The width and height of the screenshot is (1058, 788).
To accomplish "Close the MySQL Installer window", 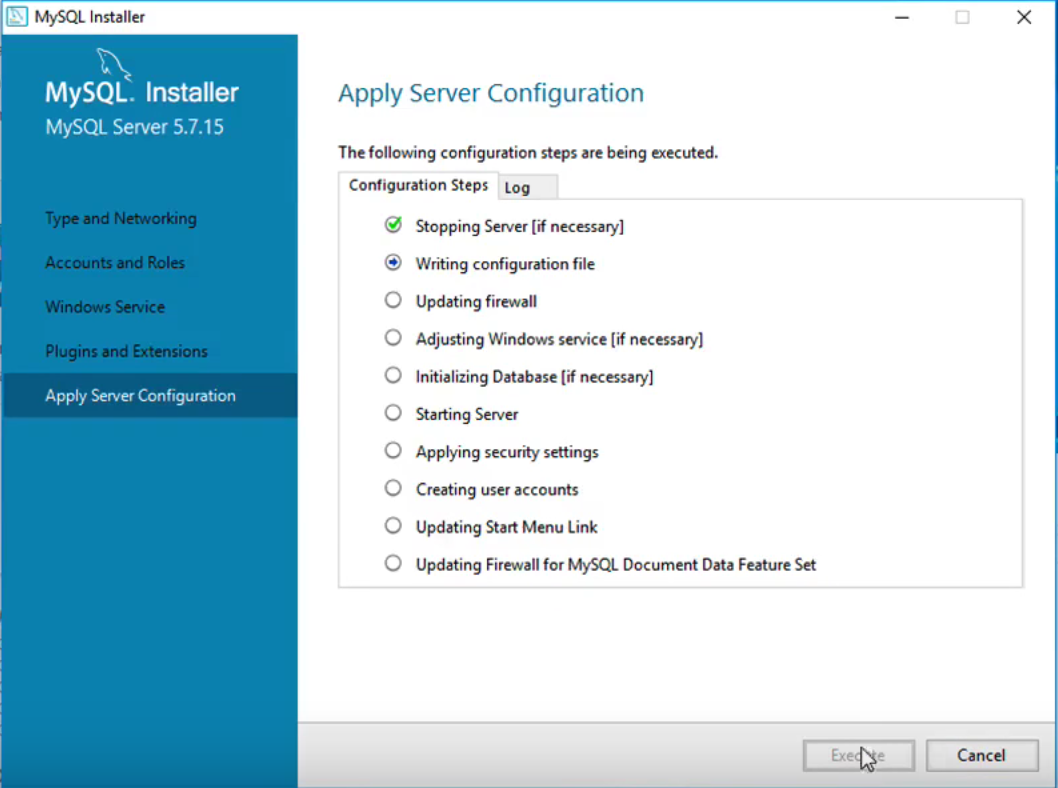I will point(1024,17).
